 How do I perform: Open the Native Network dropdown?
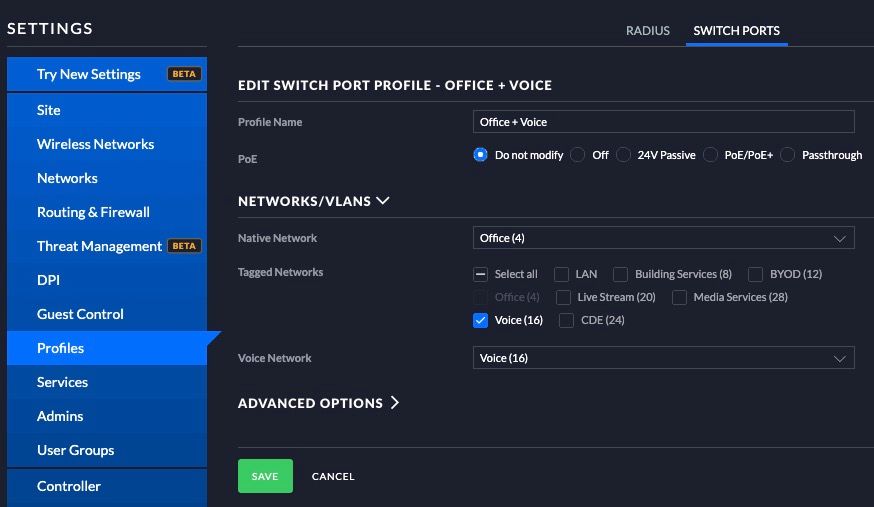pyautogui.click(x=663, y=238)
